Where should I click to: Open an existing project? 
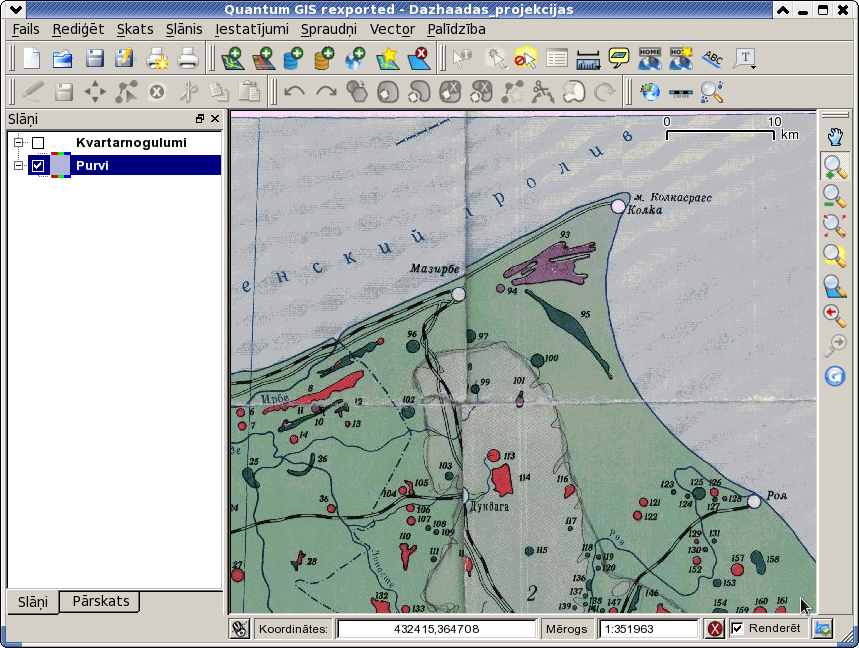click(x=63, y=58)
